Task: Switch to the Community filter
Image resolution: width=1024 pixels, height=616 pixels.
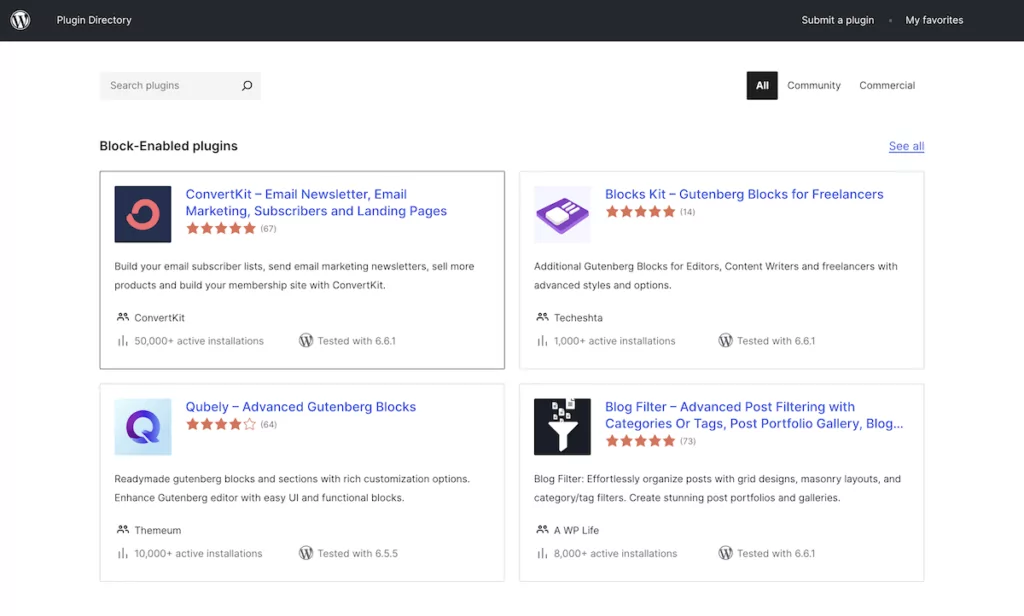Action: tap(814, 86)
